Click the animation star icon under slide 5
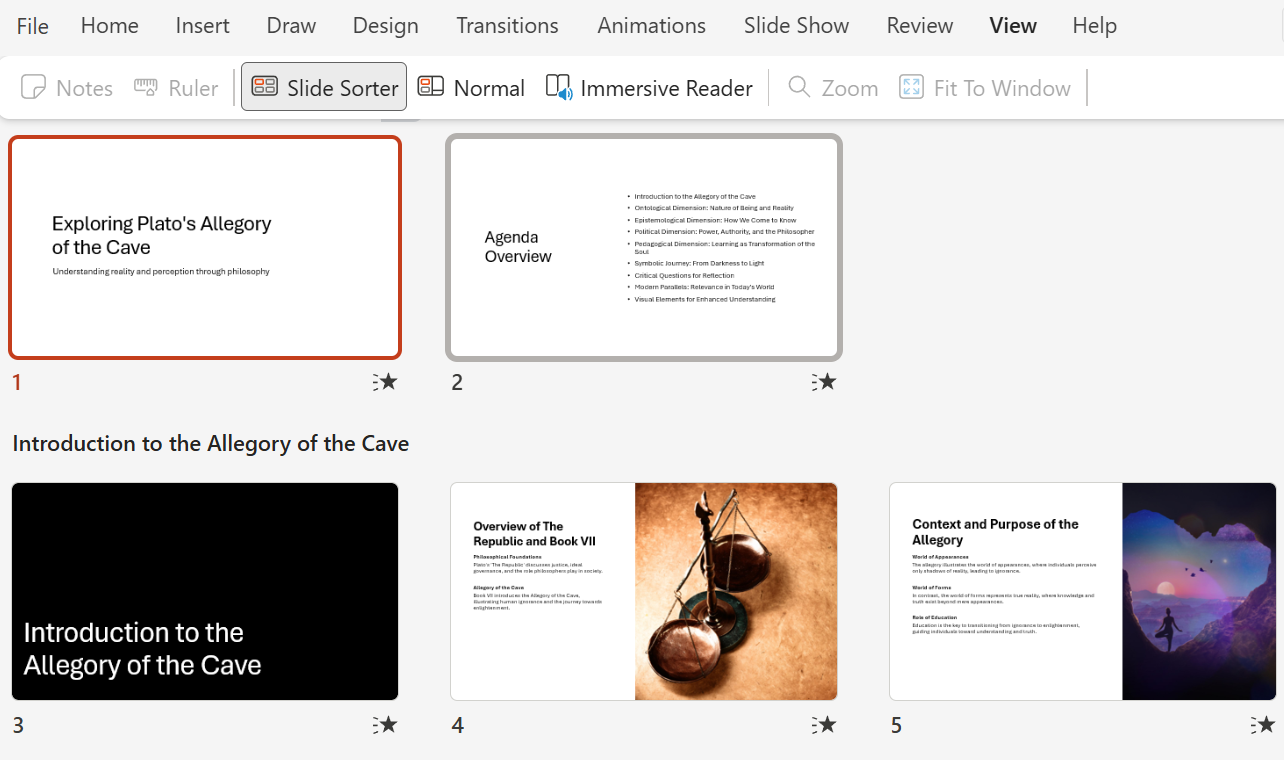The height and width of the screenshot is (760, 1284). [x=1263, y=725]
